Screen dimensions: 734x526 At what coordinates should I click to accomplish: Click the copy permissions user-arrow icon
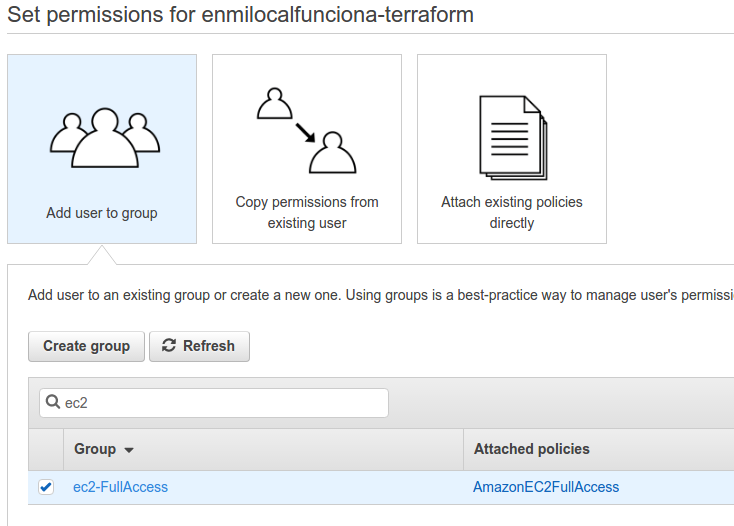coord(306,131)
